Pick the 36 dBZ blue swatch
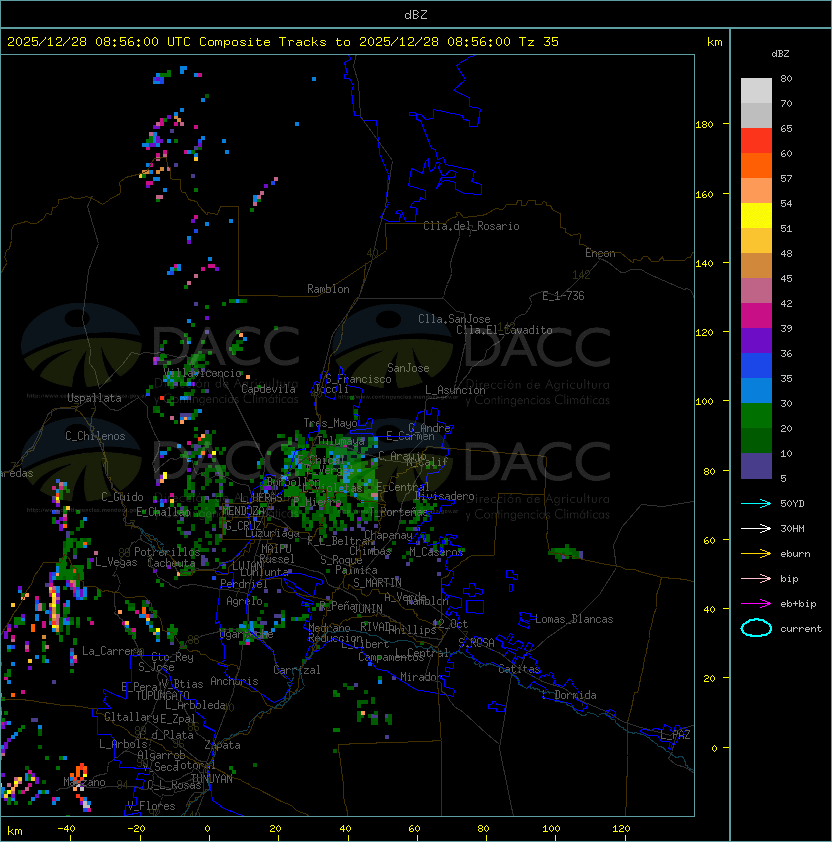The height and width of the screenshot is (842, 832). tap(756, 366)
